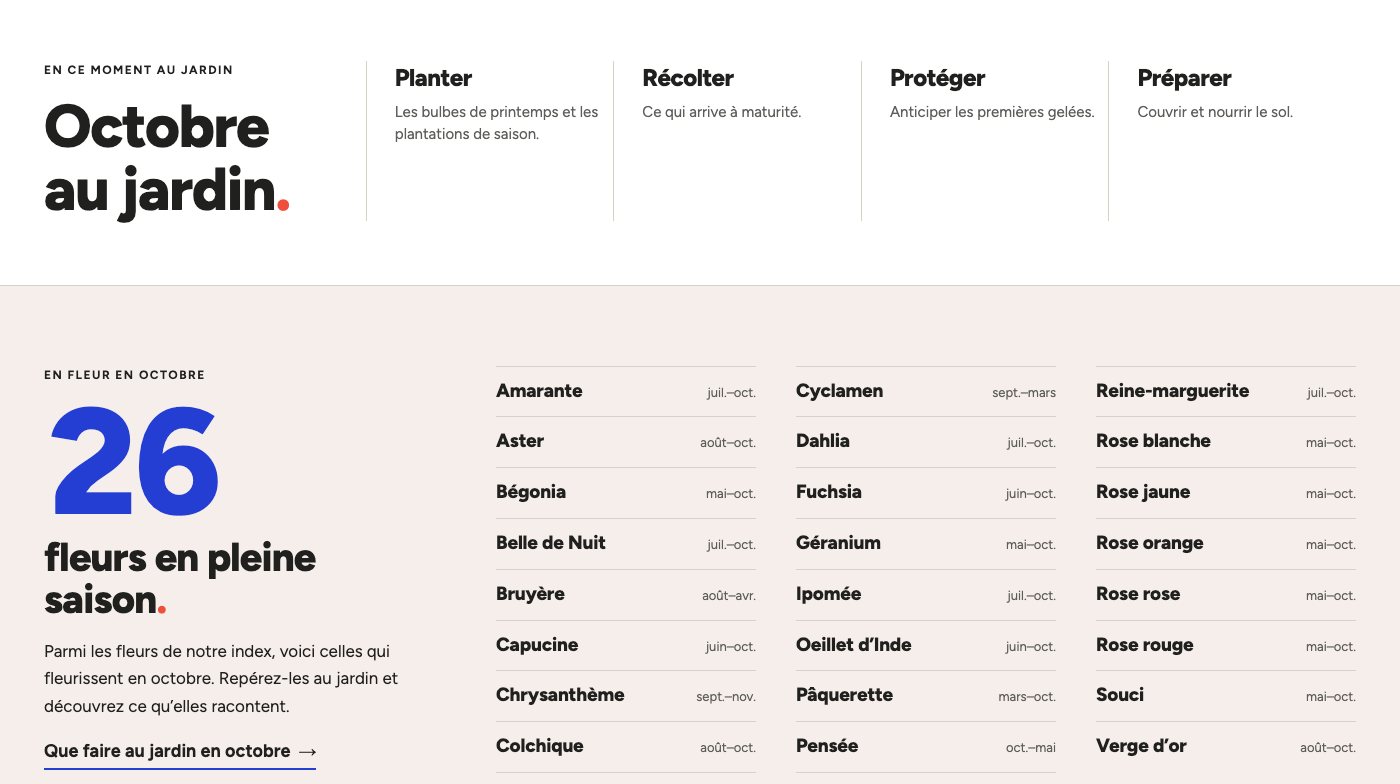Screen dimensions: 1400x784
Task: Open the Récolter section link
Action: tap(737, 141)
